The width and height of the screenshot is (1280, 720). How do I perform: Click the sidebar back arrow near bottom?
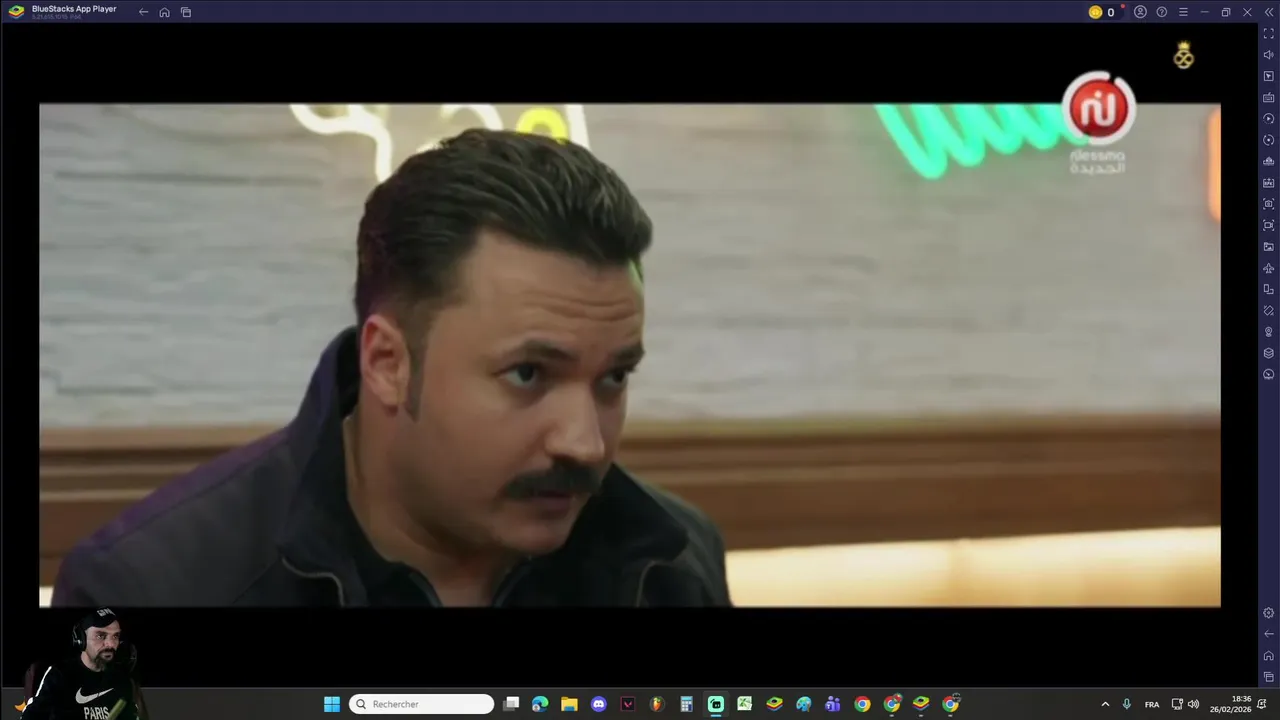1268,634
